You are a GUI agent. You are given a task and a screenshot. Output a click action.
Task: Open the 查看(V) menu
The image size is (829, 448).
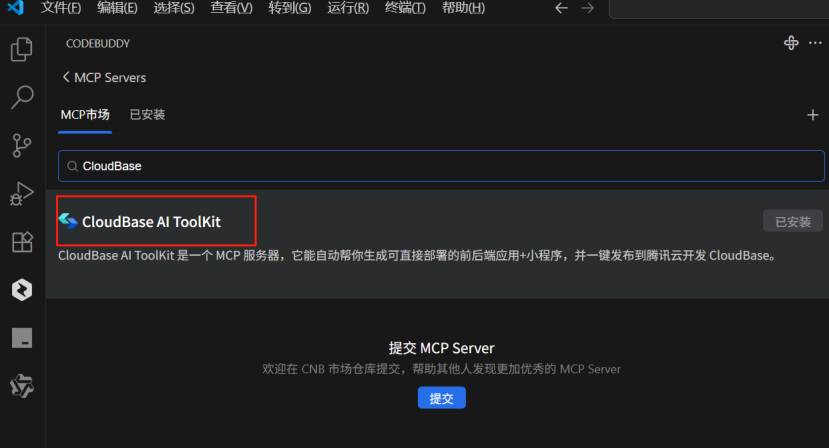click(232, 8)
